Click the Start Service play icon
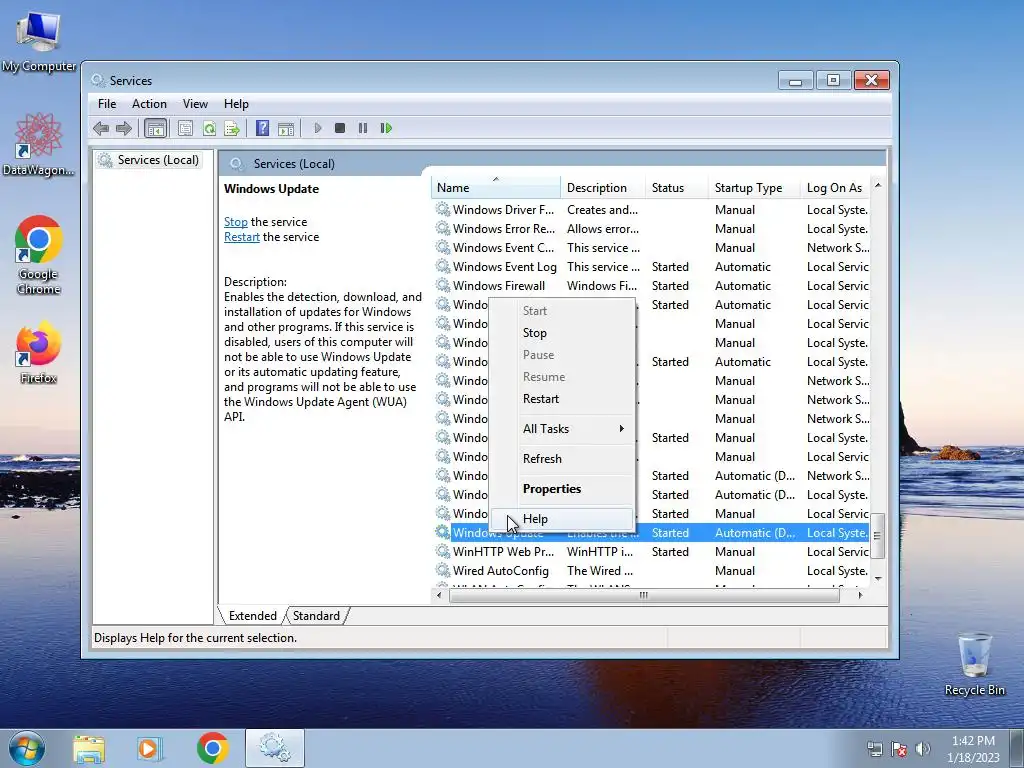The width and height of the screenshot is (1024, 768). pyautogui.click(x=317, y=128)
